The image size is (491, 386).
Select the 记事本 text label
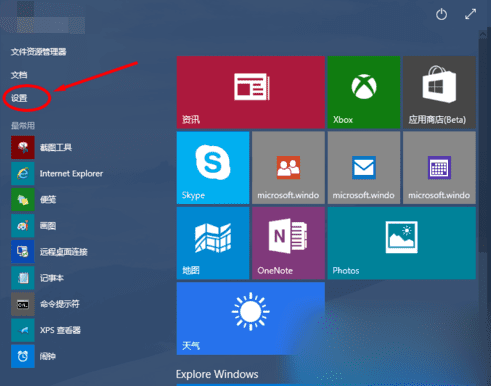tap(52, 278)
